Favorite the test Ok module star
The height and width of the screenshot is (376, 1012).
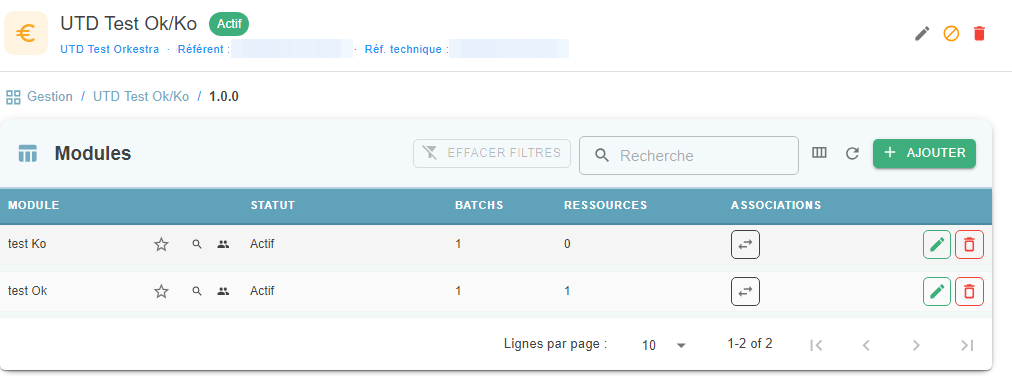click(x=161, y=292)
